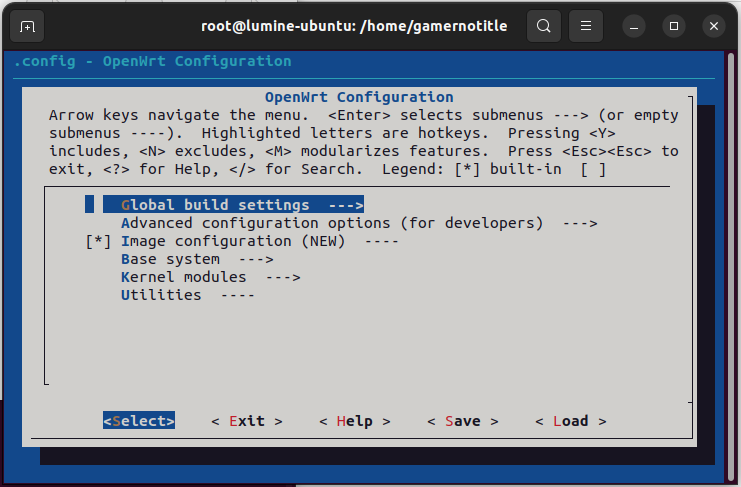Select the Utilities menu entry
Image resolution: width=741 pixels, height=487 pixels.
161,295
